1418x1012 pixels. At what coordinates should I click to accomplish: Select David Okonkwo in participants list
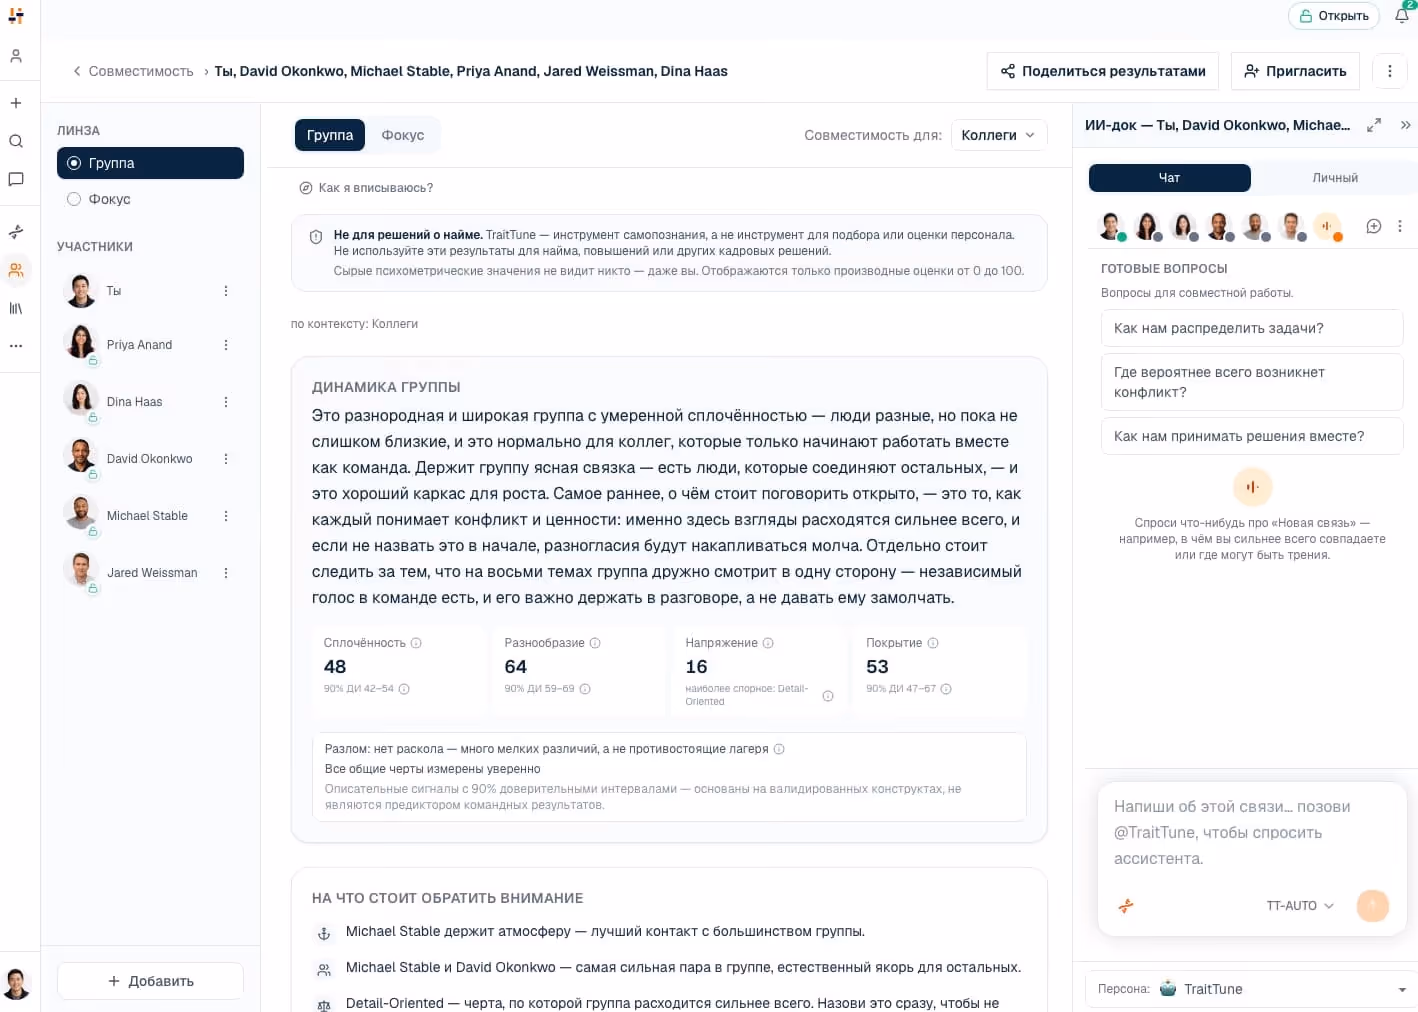149,459
